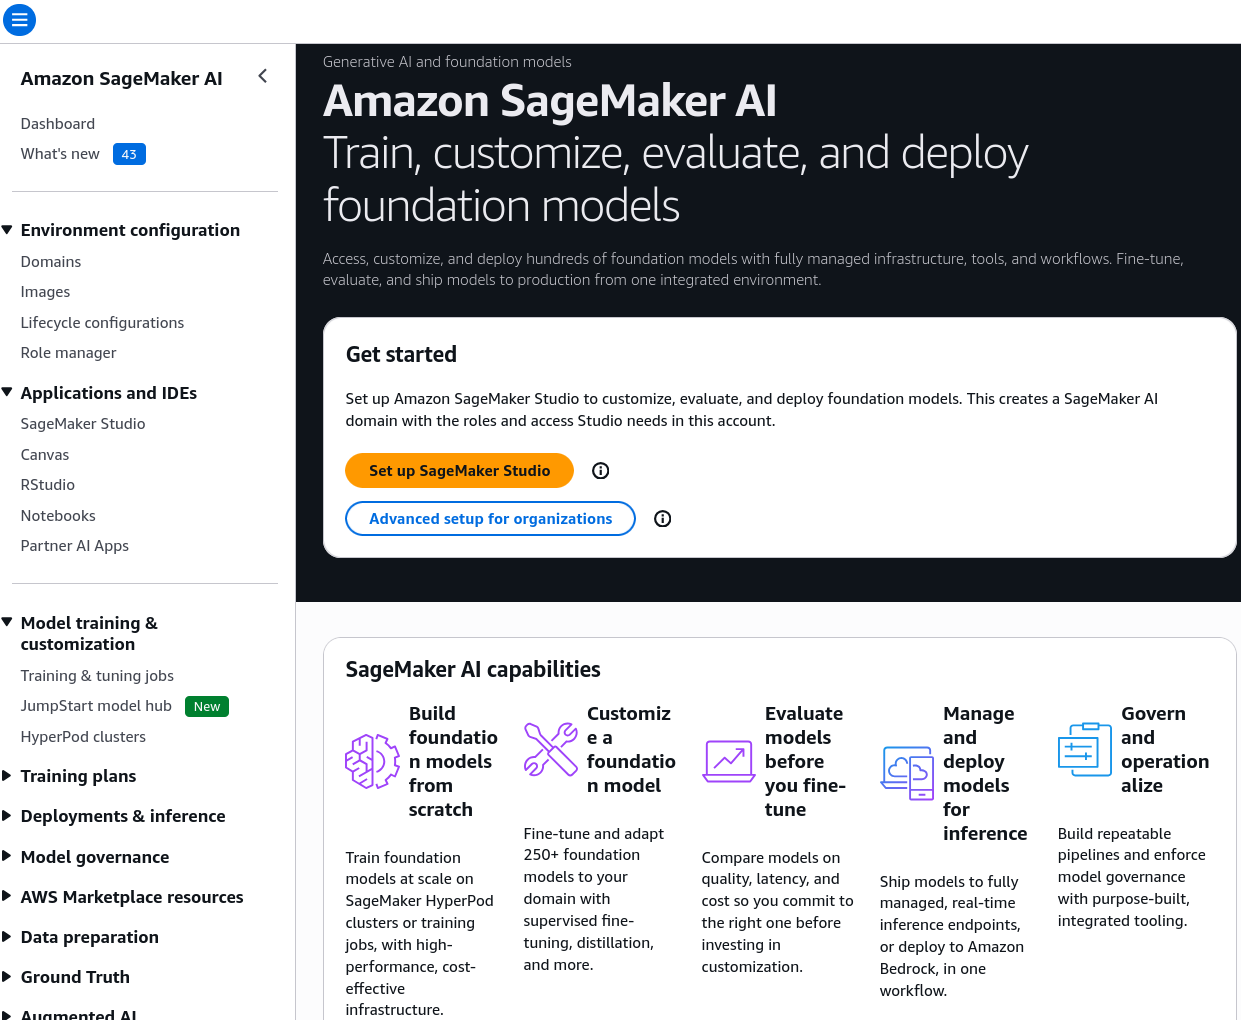Click info icon beside Set up SageMaker Studio

tap(600, 471)
